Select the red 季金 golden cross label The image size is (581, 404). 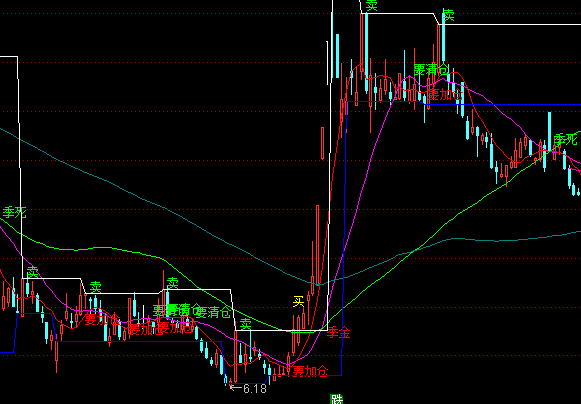(x=339, y=332)
